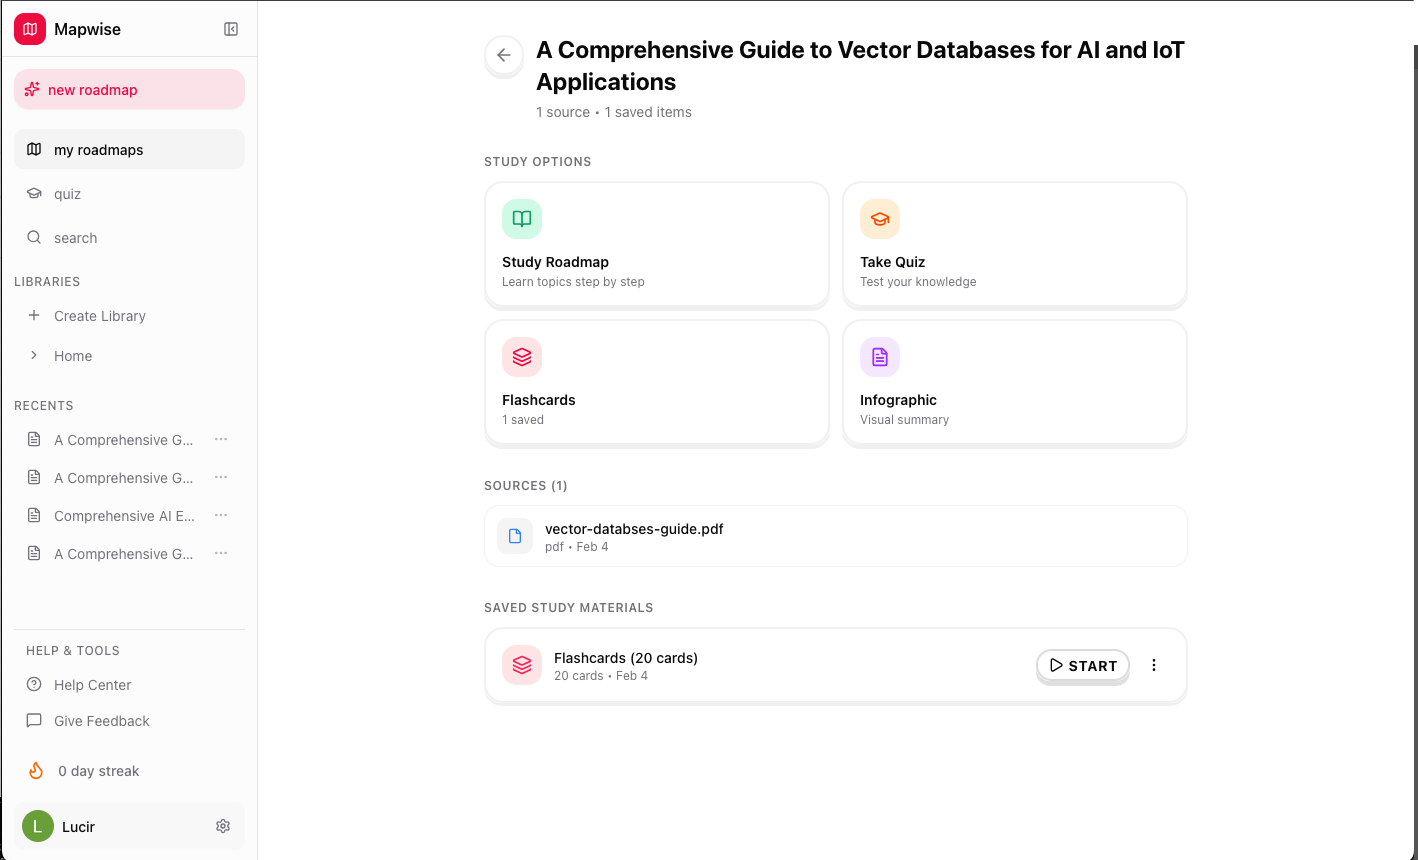Open ellipsis menu for first recent item
Screen dimensions: 1418x860
(221, 439)
